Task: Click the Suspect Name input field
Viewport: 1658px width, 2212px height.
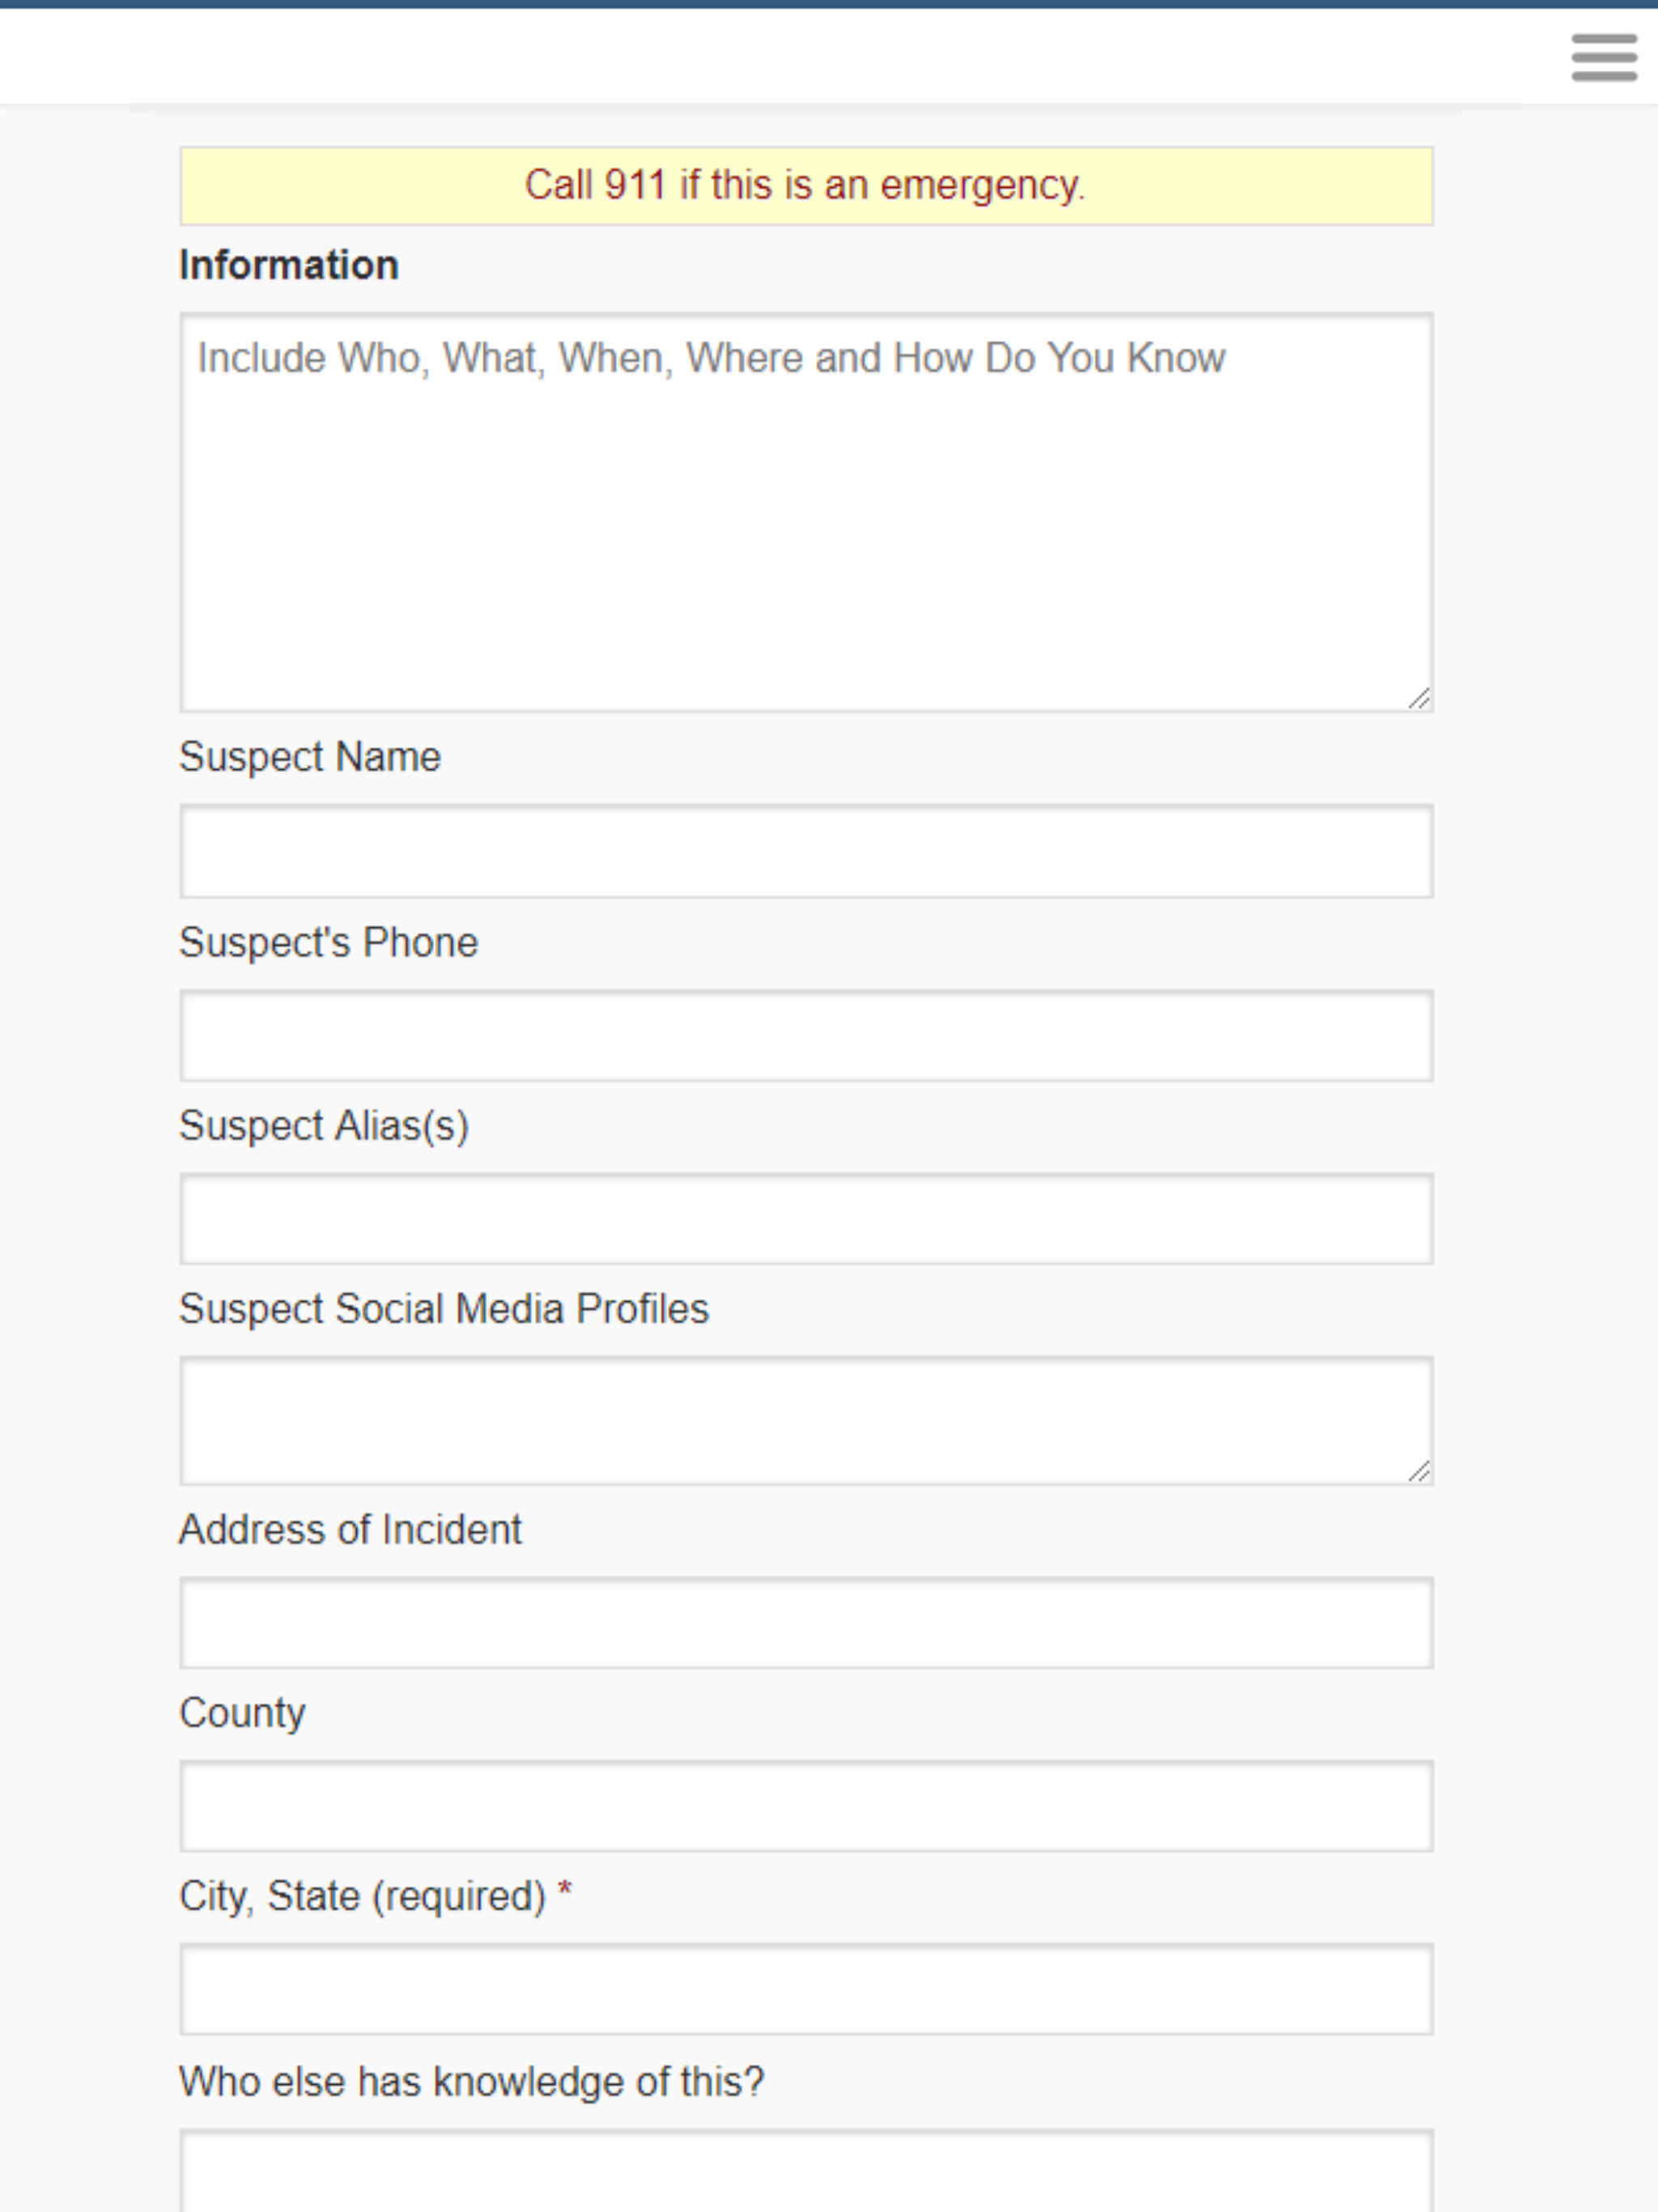Action: [805, 851]
